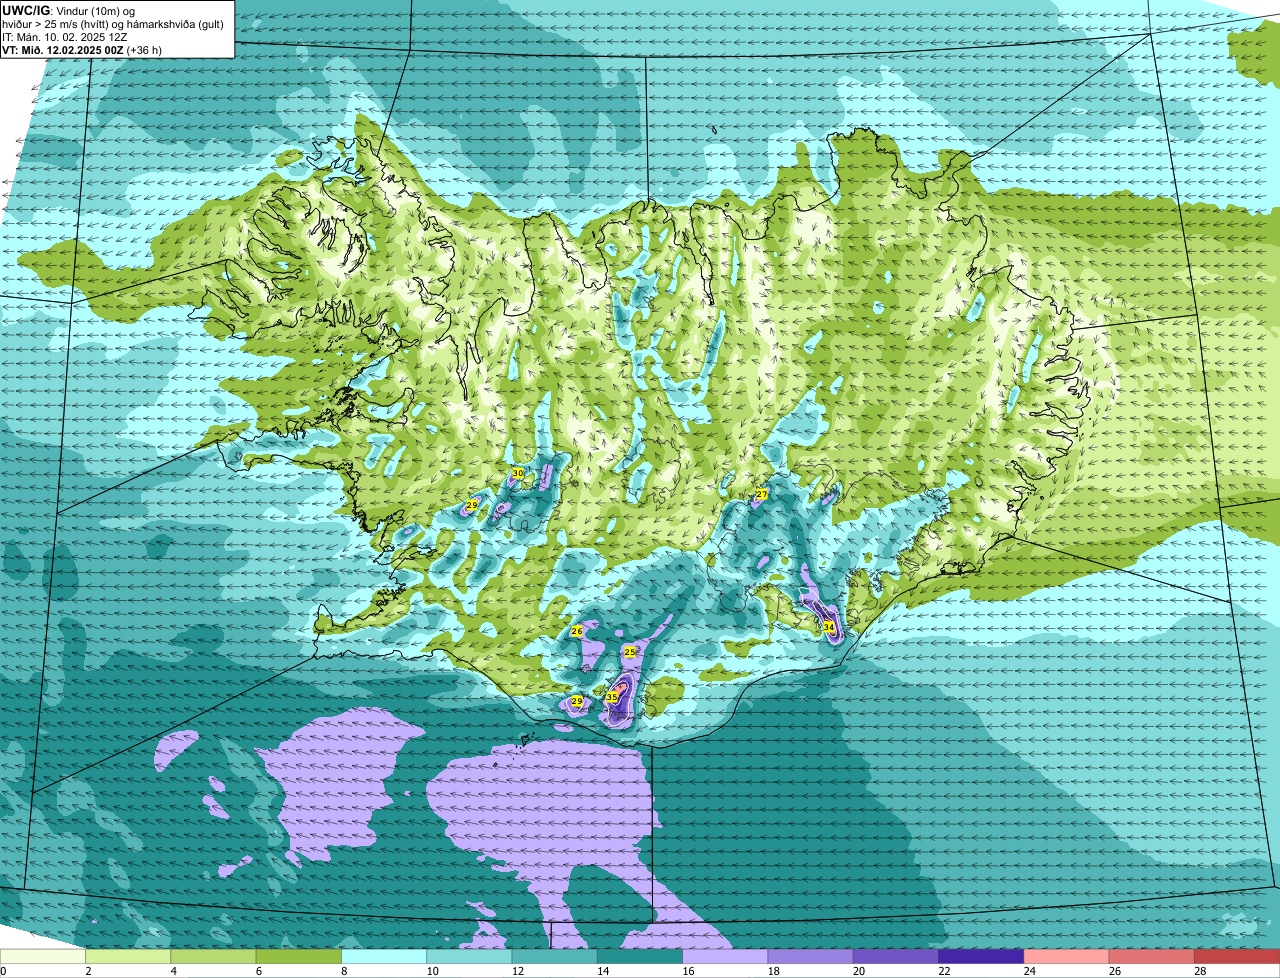Click the 29 gust label just below 30
This screenshot has width=1280, height=978.
pyautogui.click(x=471, y=505)
